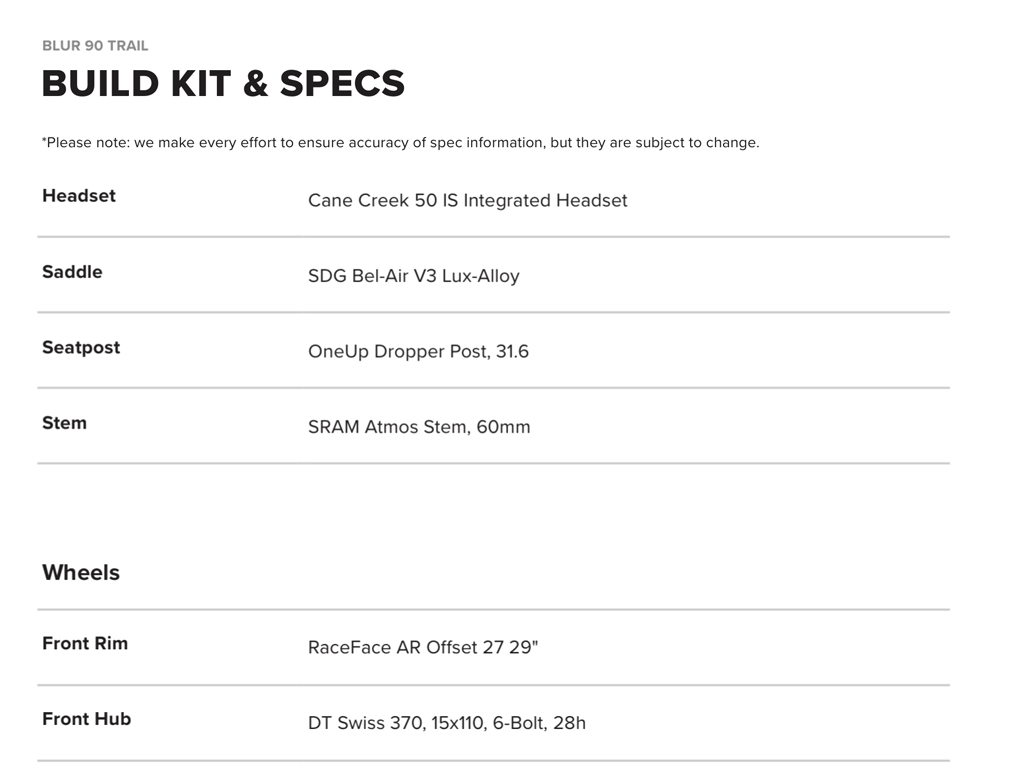Image resolution: width=1024 pixels, height=768 pixels.
Task: Select the Front Hub row label
Action: 86,719
